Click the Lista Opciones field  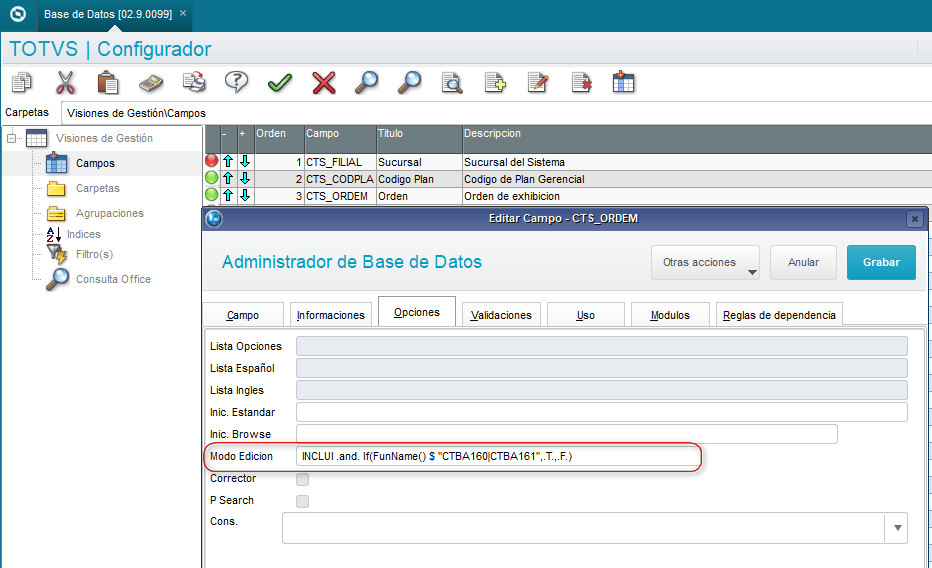tap(602, 346)
